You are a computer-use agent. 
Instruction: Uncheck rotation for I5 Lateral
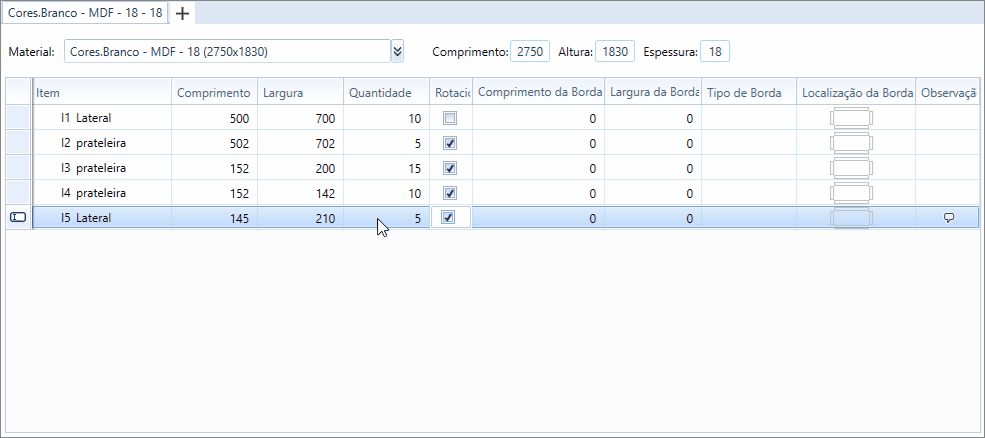[x=448, y=217]
